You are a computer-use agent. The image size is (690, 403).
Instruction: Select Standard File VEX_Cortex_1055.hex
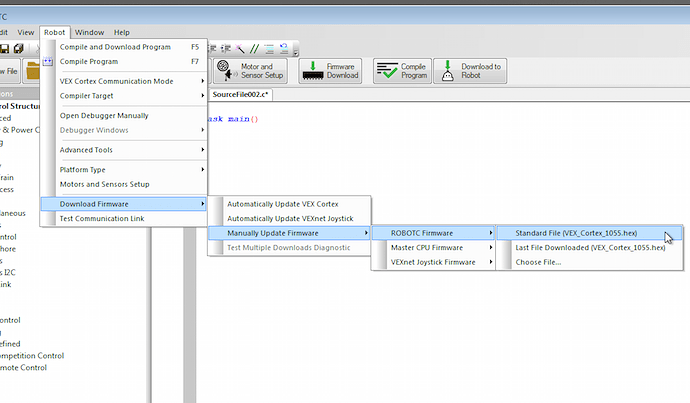(590, 233)
